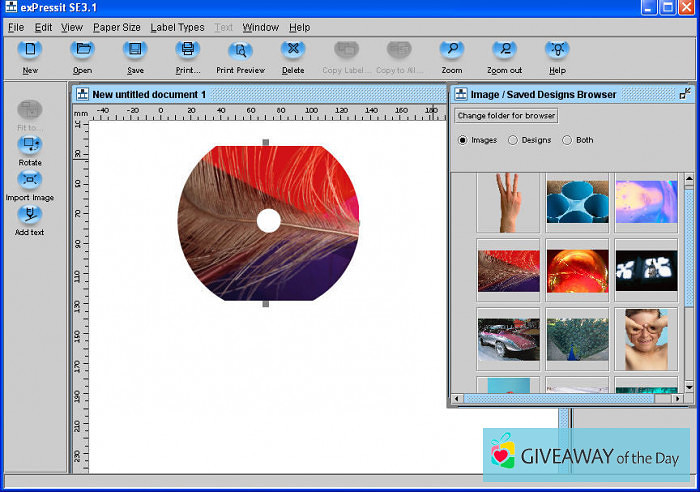Rotate the label with the Rotate tool
Screen dimensions: 700x492
[x=30, y=146]
